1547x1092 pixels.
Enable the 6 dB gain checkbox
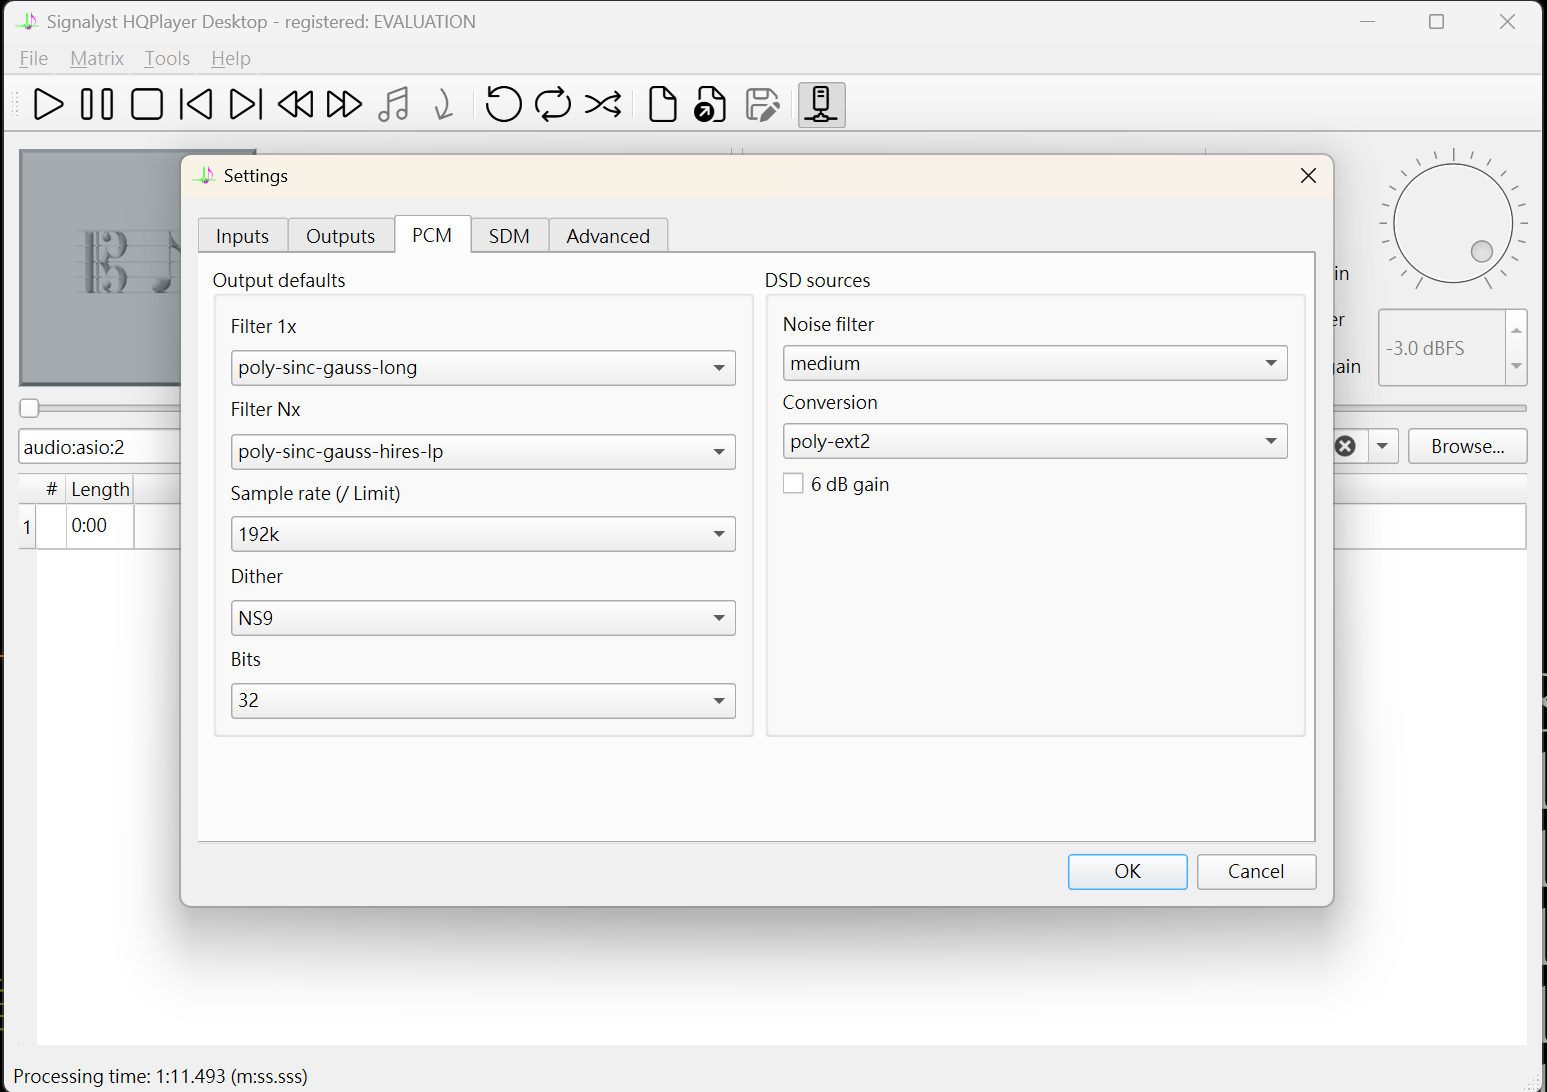coord(793,484)
